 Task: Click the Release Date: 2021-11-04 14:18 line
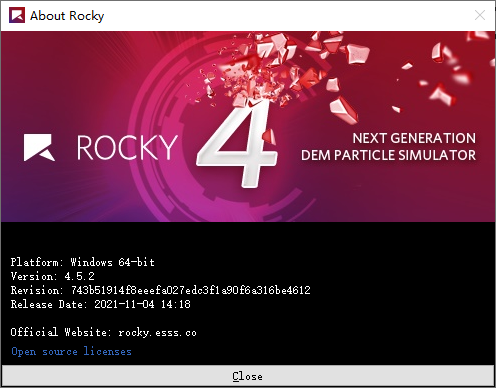[100, 304]
